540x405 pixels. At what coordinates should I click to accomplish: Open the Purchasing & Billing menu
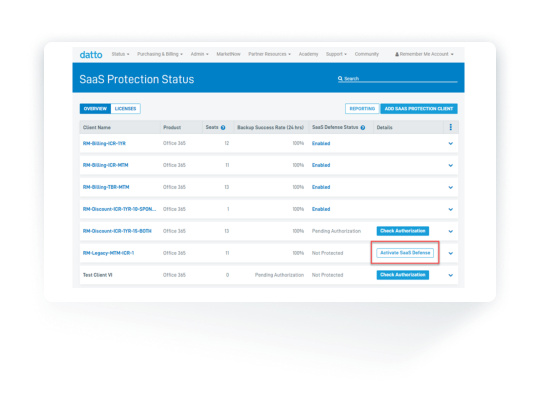(160, 54)
